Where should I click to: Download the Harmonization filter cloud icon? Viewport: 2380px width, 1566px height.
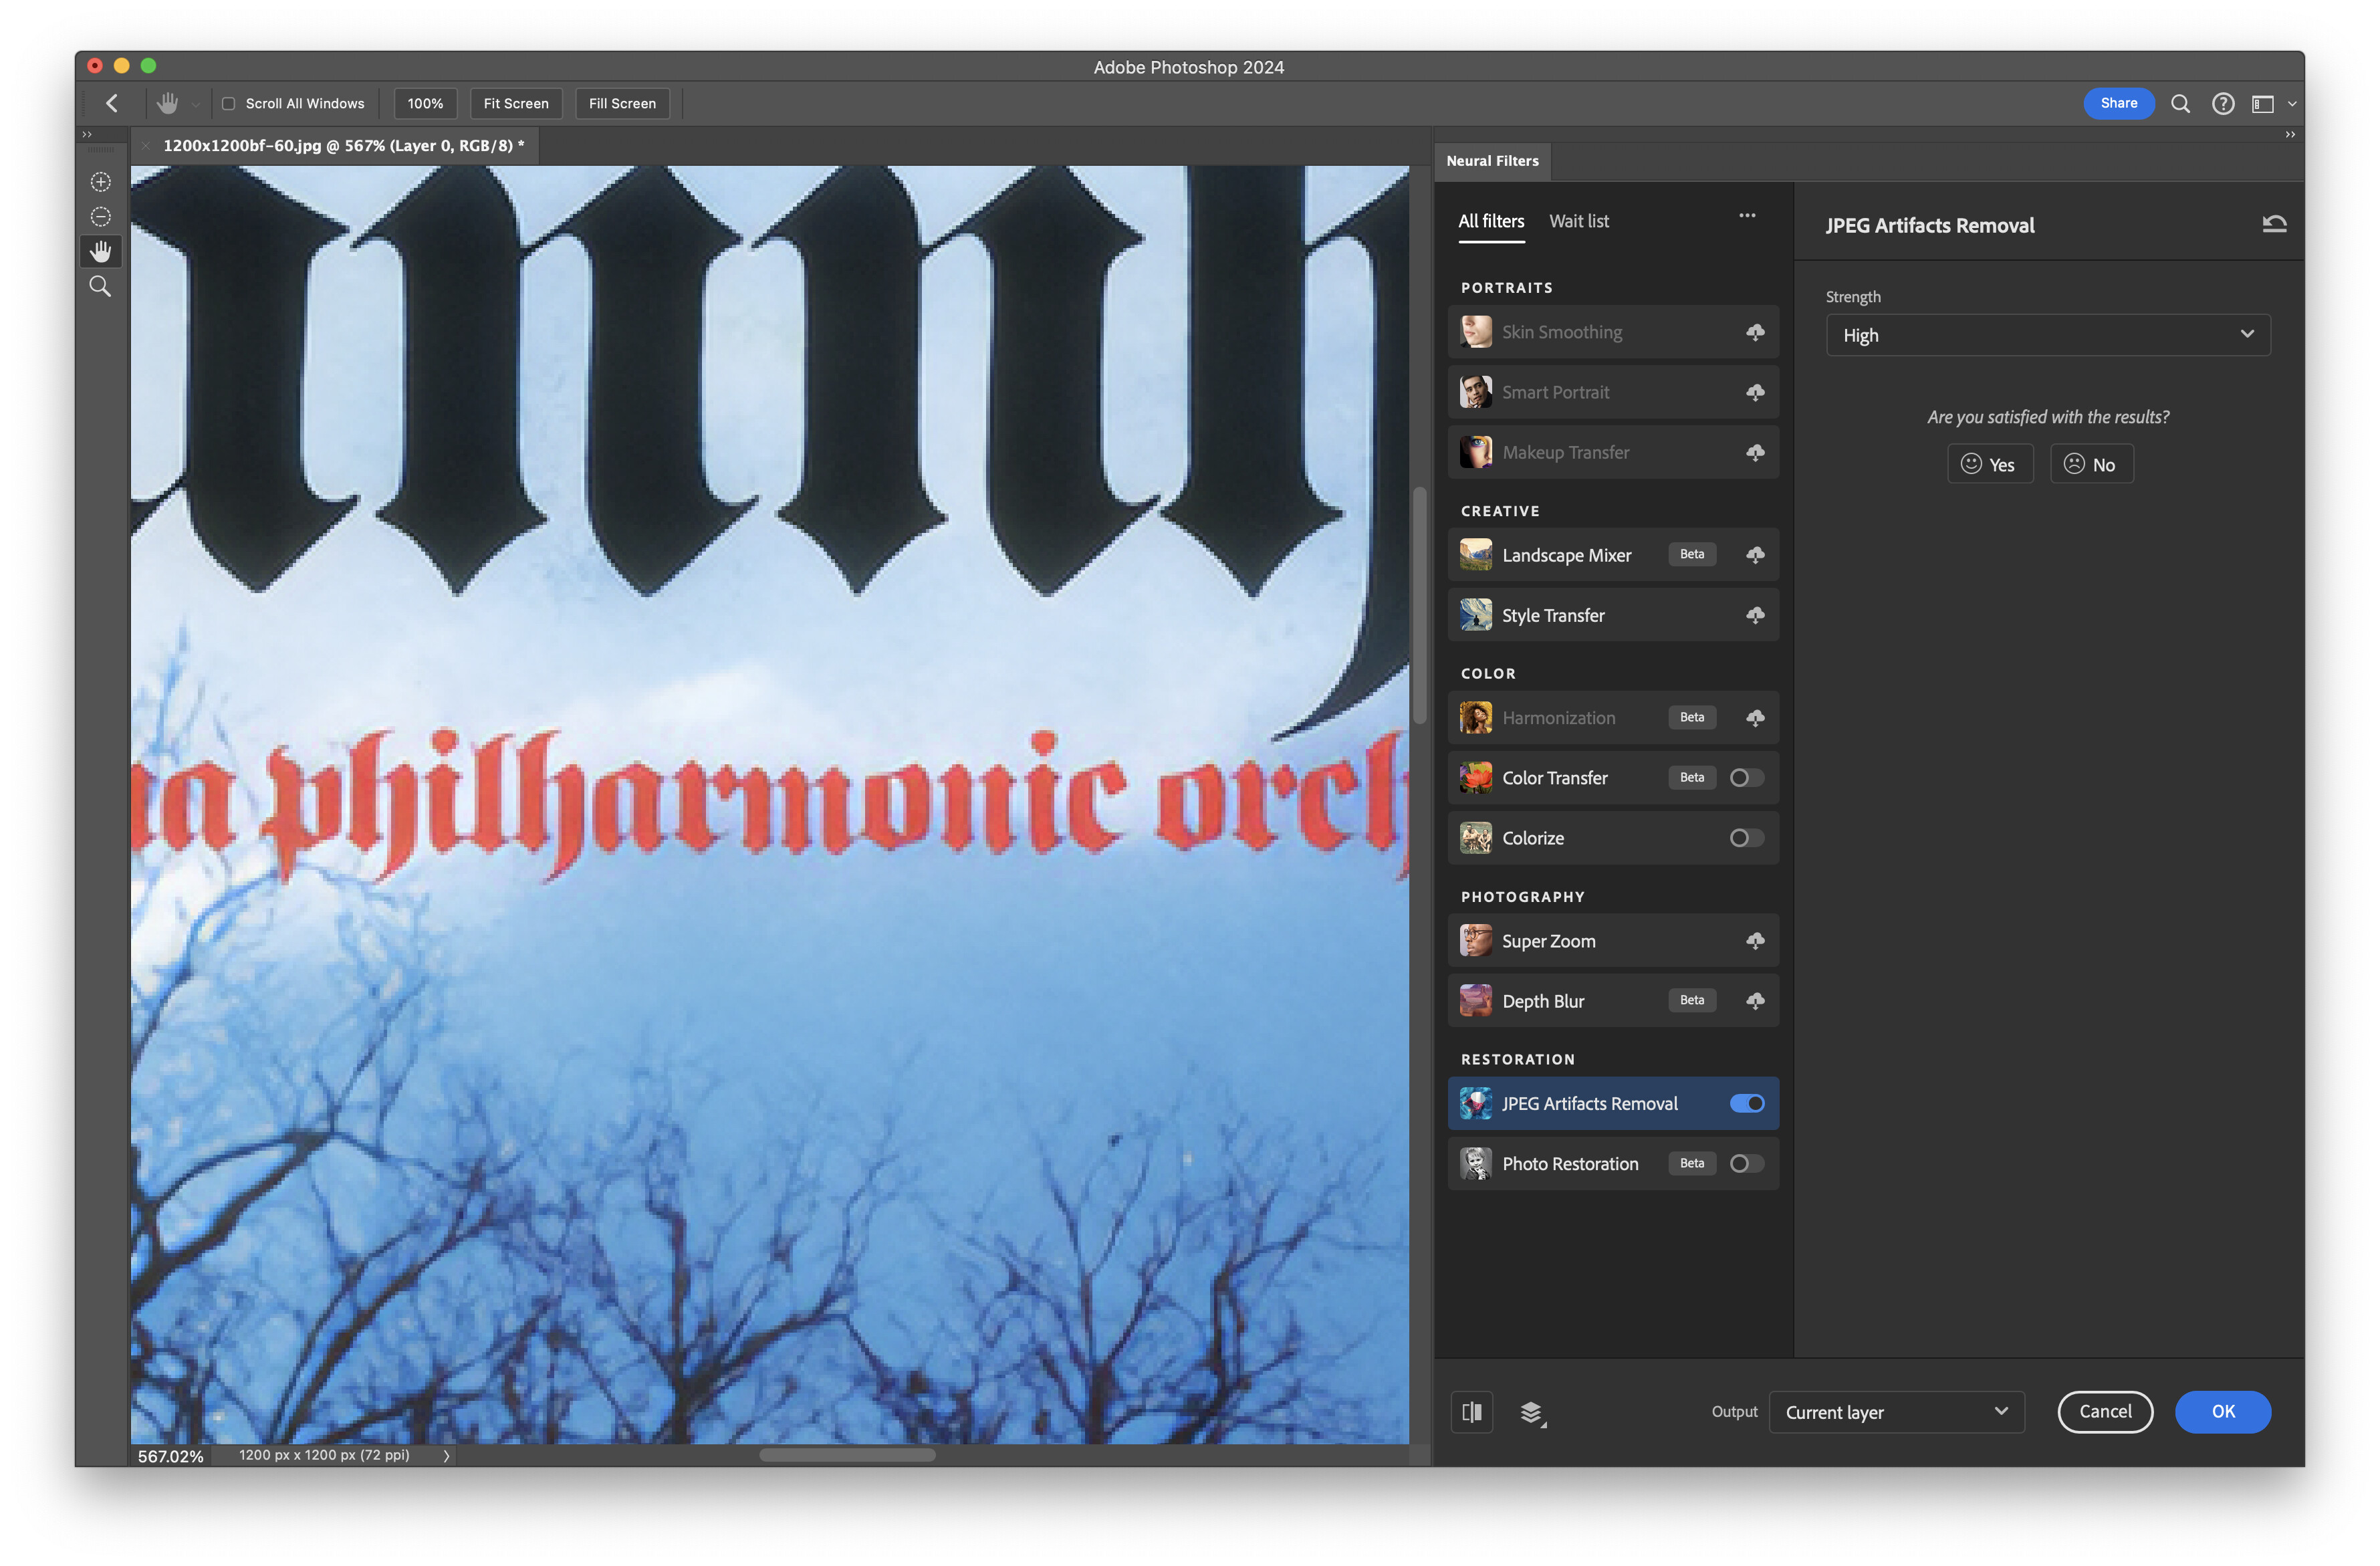click(x=1755, y=718)
